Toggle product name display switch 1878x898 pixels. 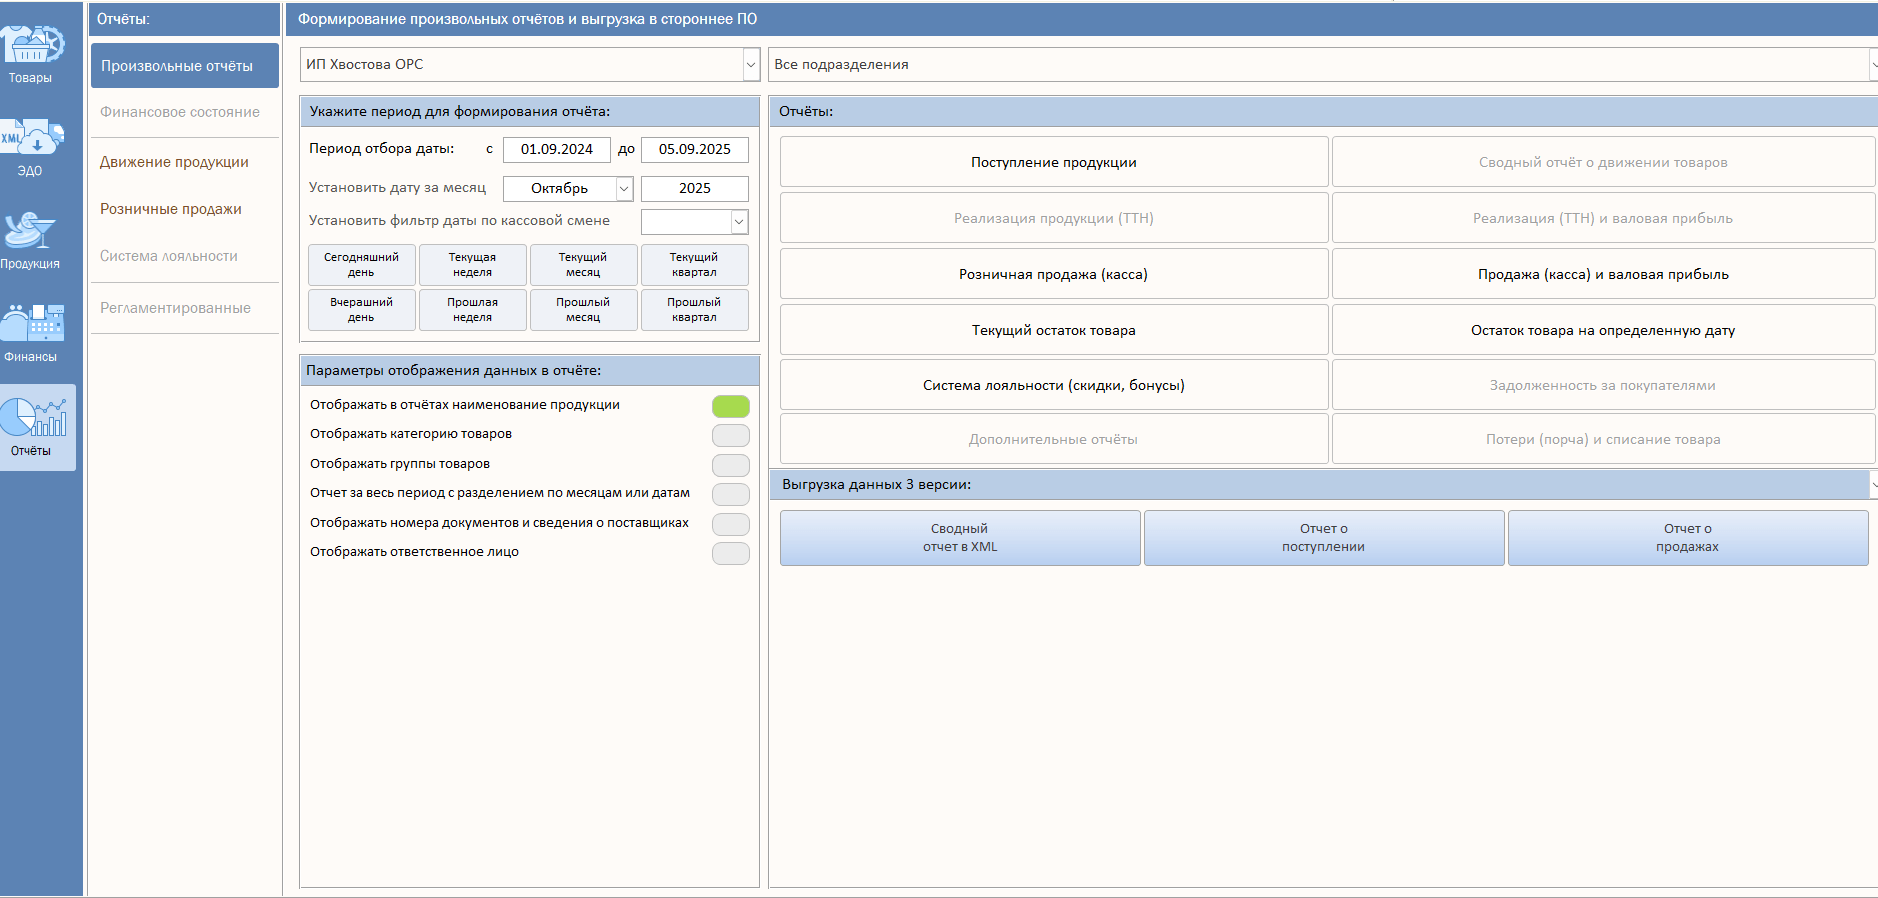click(730, 406)
